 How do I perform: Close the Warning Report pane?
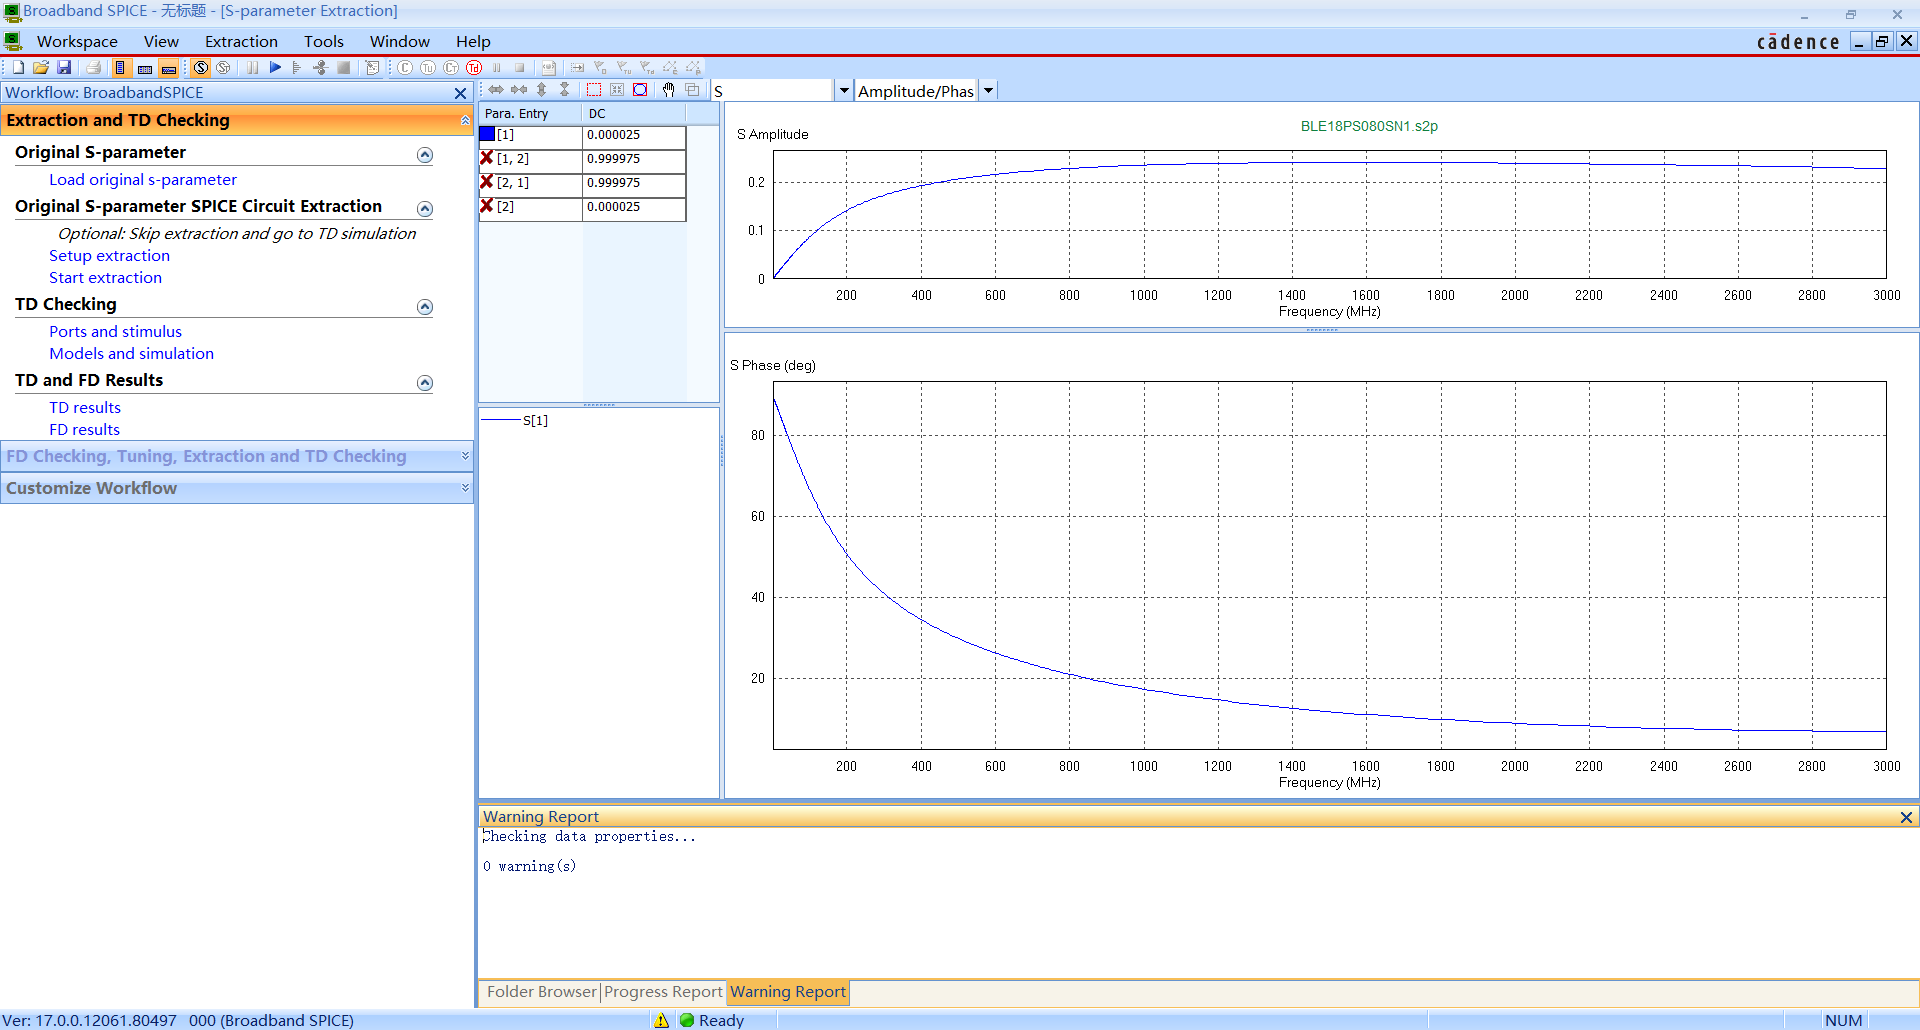tap(1906, 817)
